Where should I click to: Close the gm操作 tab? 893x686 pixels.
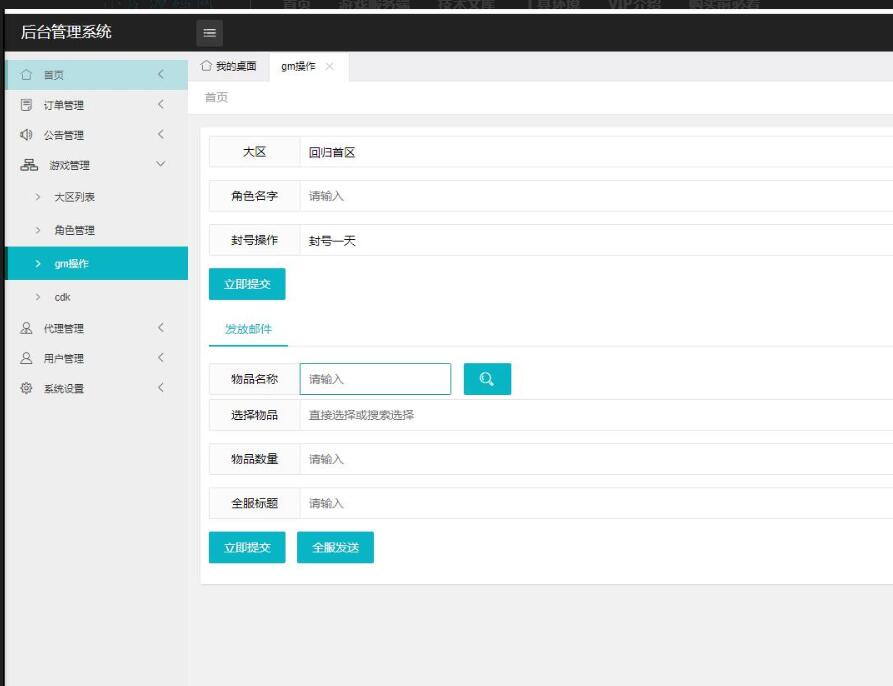tap(330, 66)
